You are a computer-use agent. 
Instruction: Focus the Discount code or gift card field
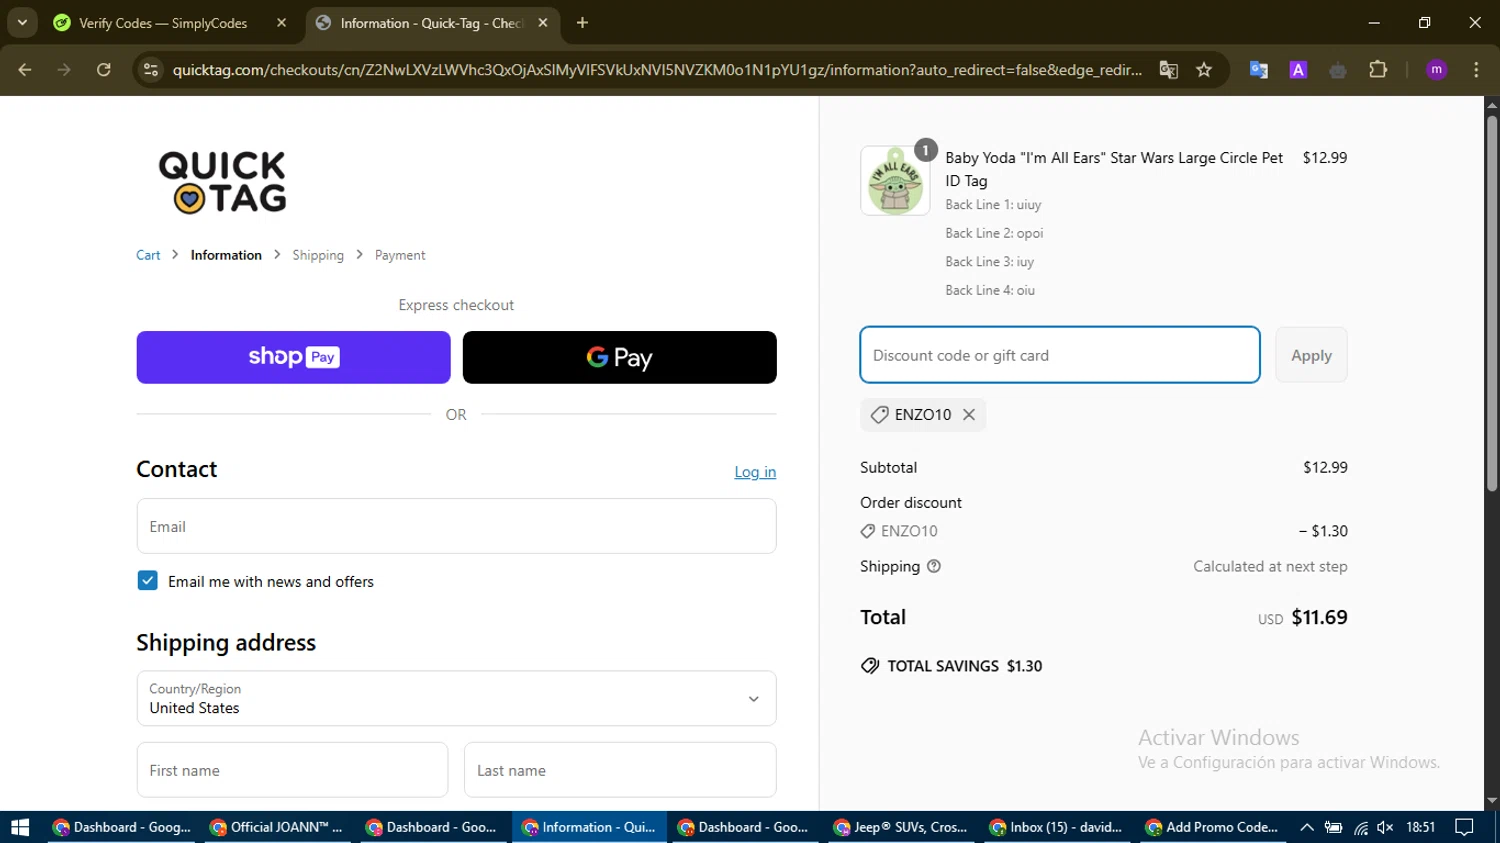(x=1060, y=355)
